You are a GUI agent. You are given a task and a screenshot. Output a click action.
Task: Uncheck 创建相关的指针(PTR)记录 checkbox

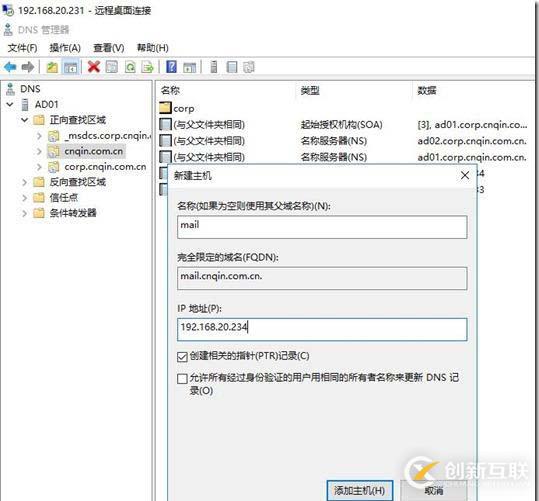tap(182, 357)
